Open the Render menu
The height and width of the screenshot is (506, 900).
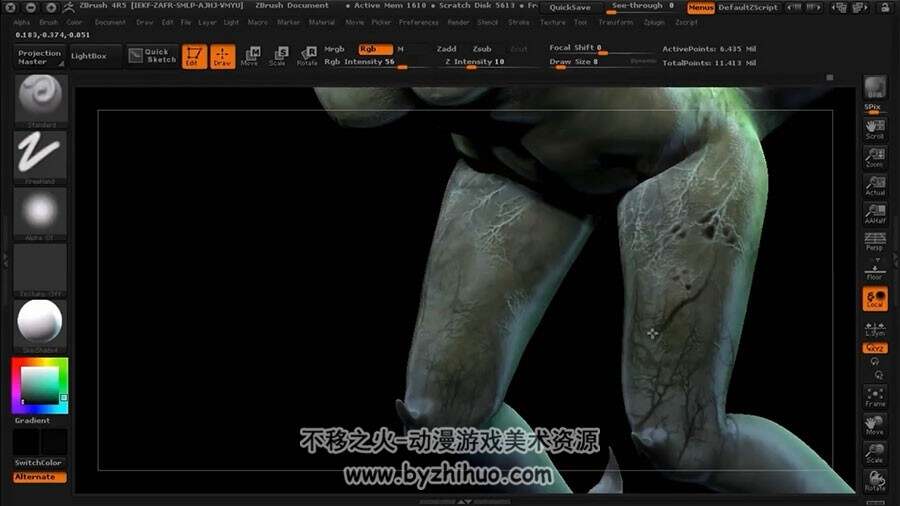(459, 22)
